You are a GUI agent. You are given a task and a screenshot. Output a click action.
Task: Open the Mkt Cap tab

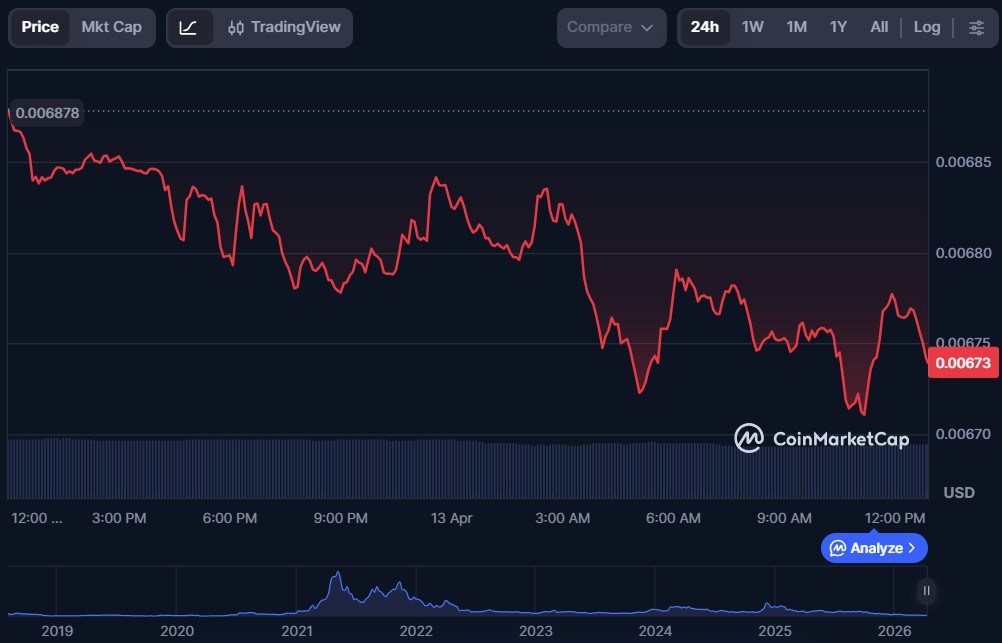tap(111, 27)
